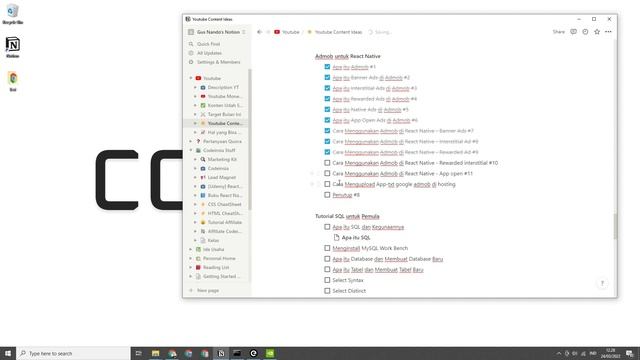Expand the Pertanyaan Quora page
Screen dimensions: 640x360
pos(191,141)
